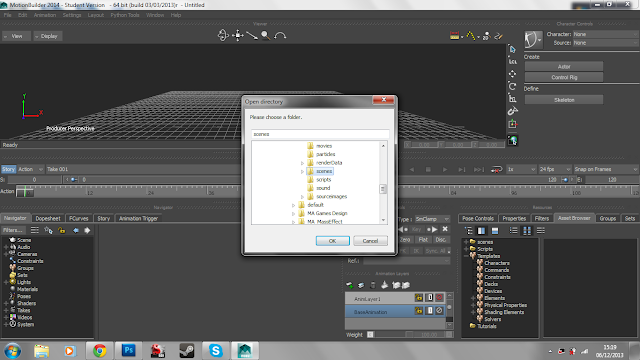Select the translate tool beside the Viewer
The image size is (640, 360).
click(x=513, y=74)
